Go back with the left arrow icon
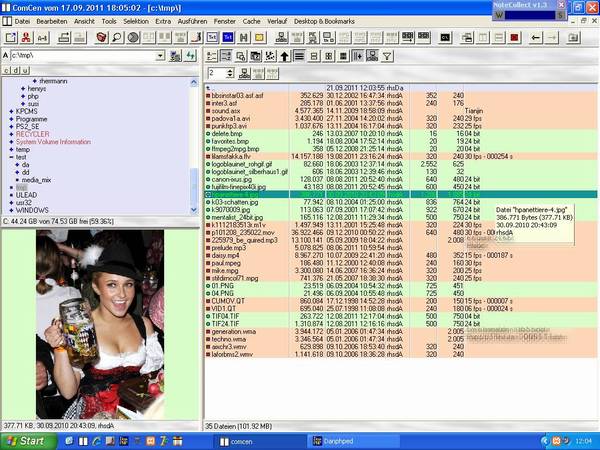The width and height of the screenshot is (600, 450). tap(536, 38)
